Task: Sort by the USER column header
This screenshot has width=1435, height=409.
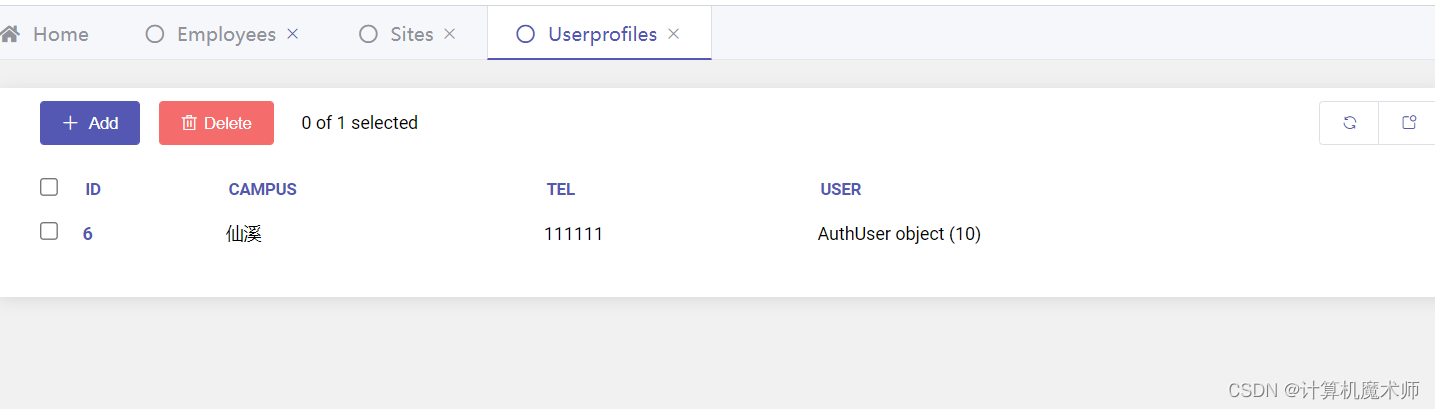Action: click(841, 189)
